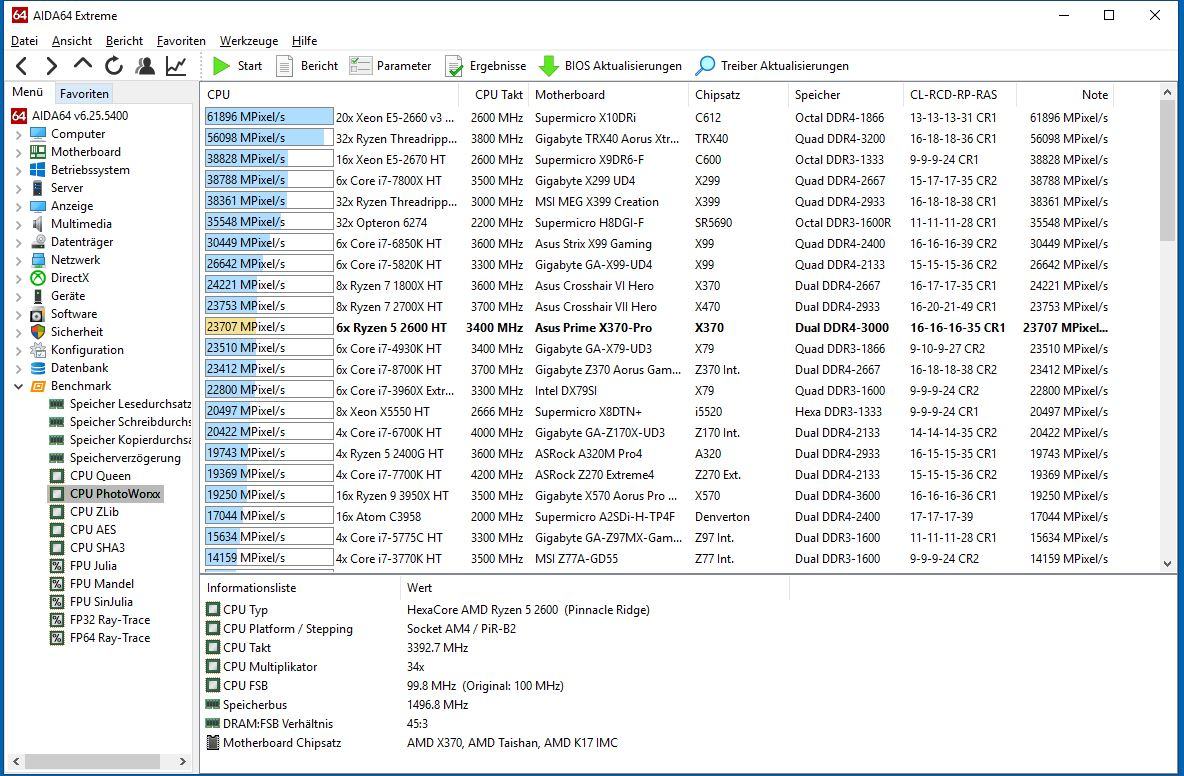Image resolution: width=1184 pixels, height=776 pixels.
Task: Select the Geräte icon in tree
Action: 38,296
